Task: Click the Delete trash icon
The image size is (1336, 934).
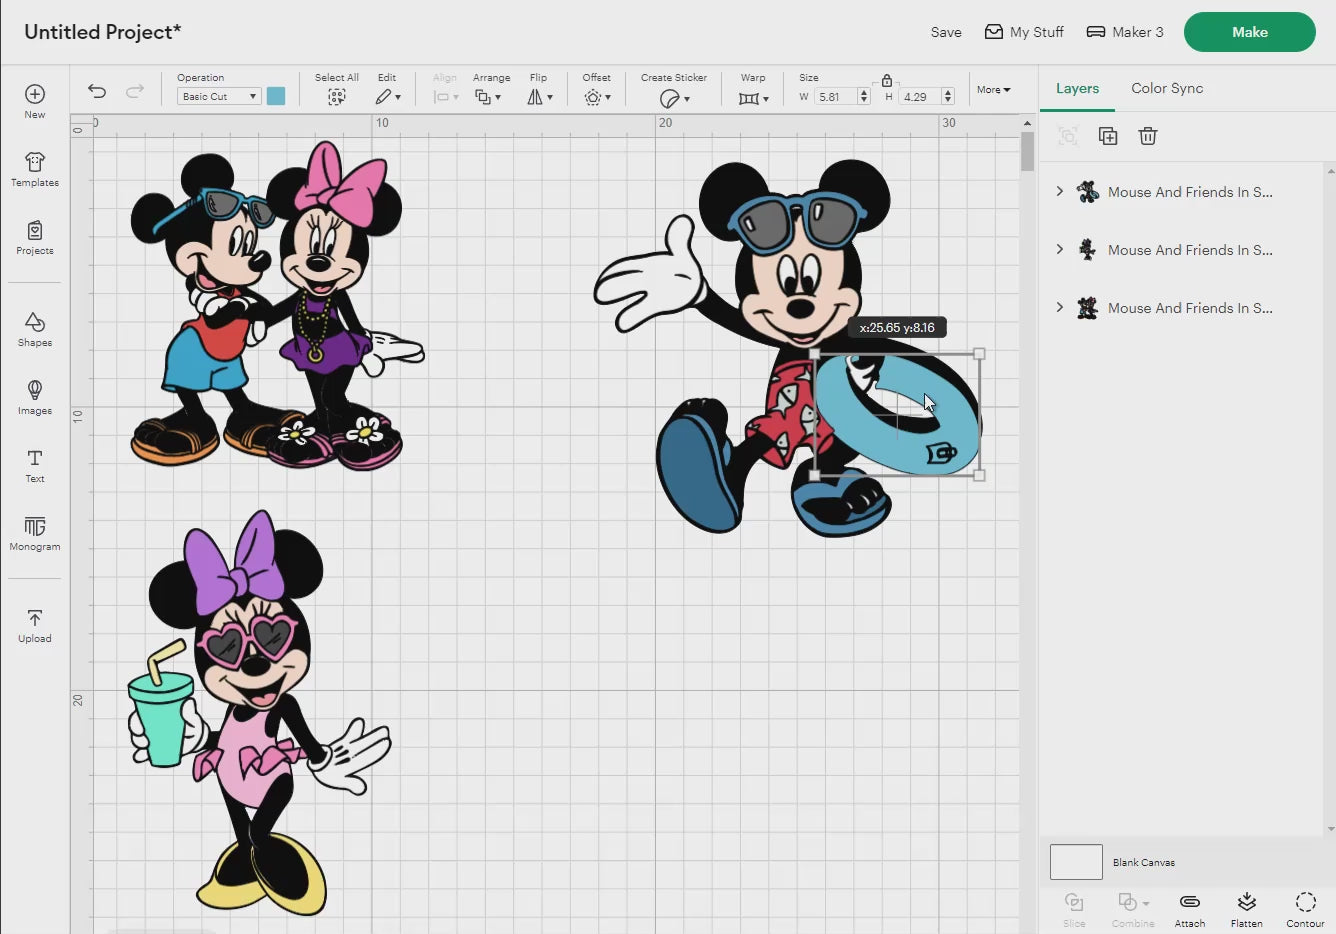Action: tap(1148, 136)
